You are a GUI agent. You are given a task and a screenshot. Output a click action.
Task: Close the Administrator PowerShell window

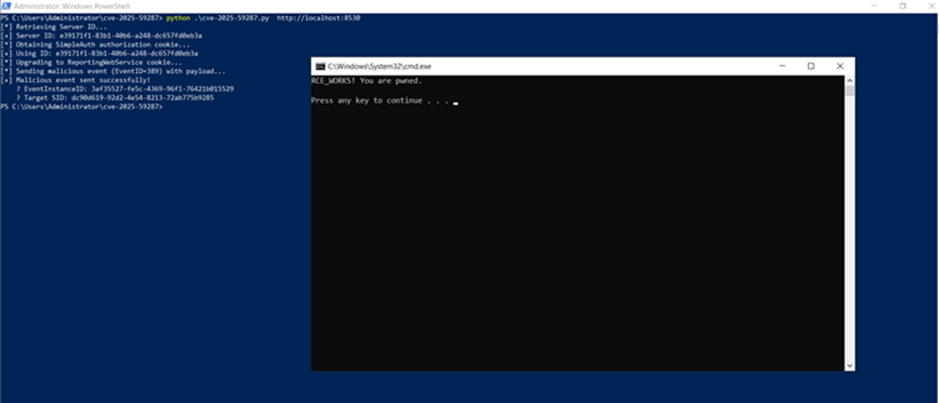(x=929, y=5)
